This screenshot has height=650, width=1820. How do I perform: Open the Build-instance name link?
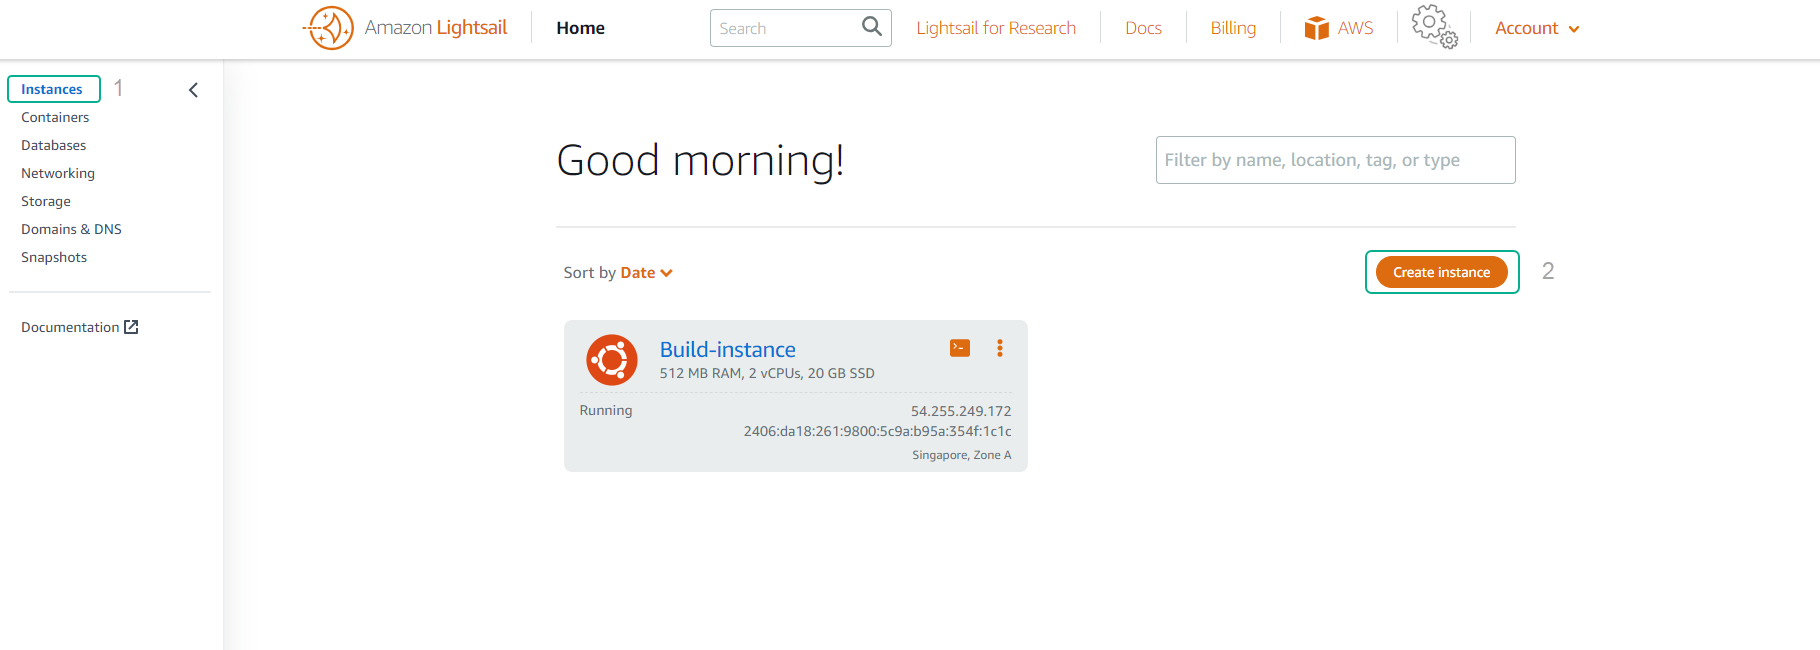pyautogui.click(x=728, y=349)
